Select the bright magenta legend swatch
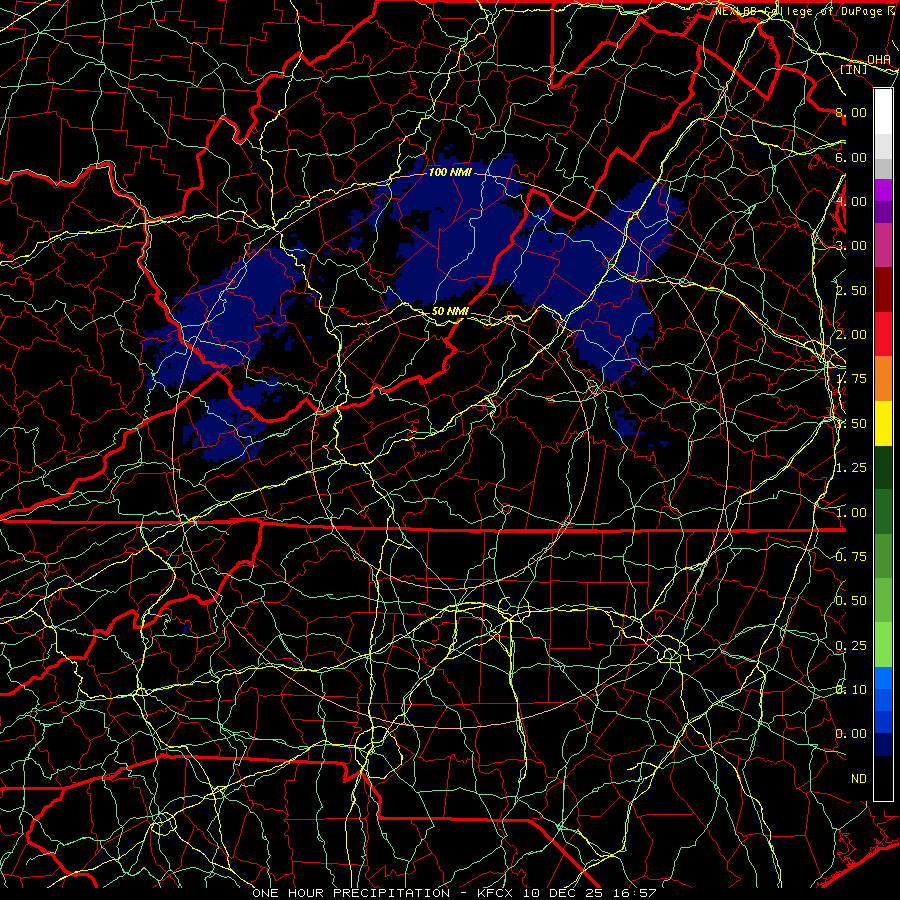The image size is (900, 900). tap(883, 190)
